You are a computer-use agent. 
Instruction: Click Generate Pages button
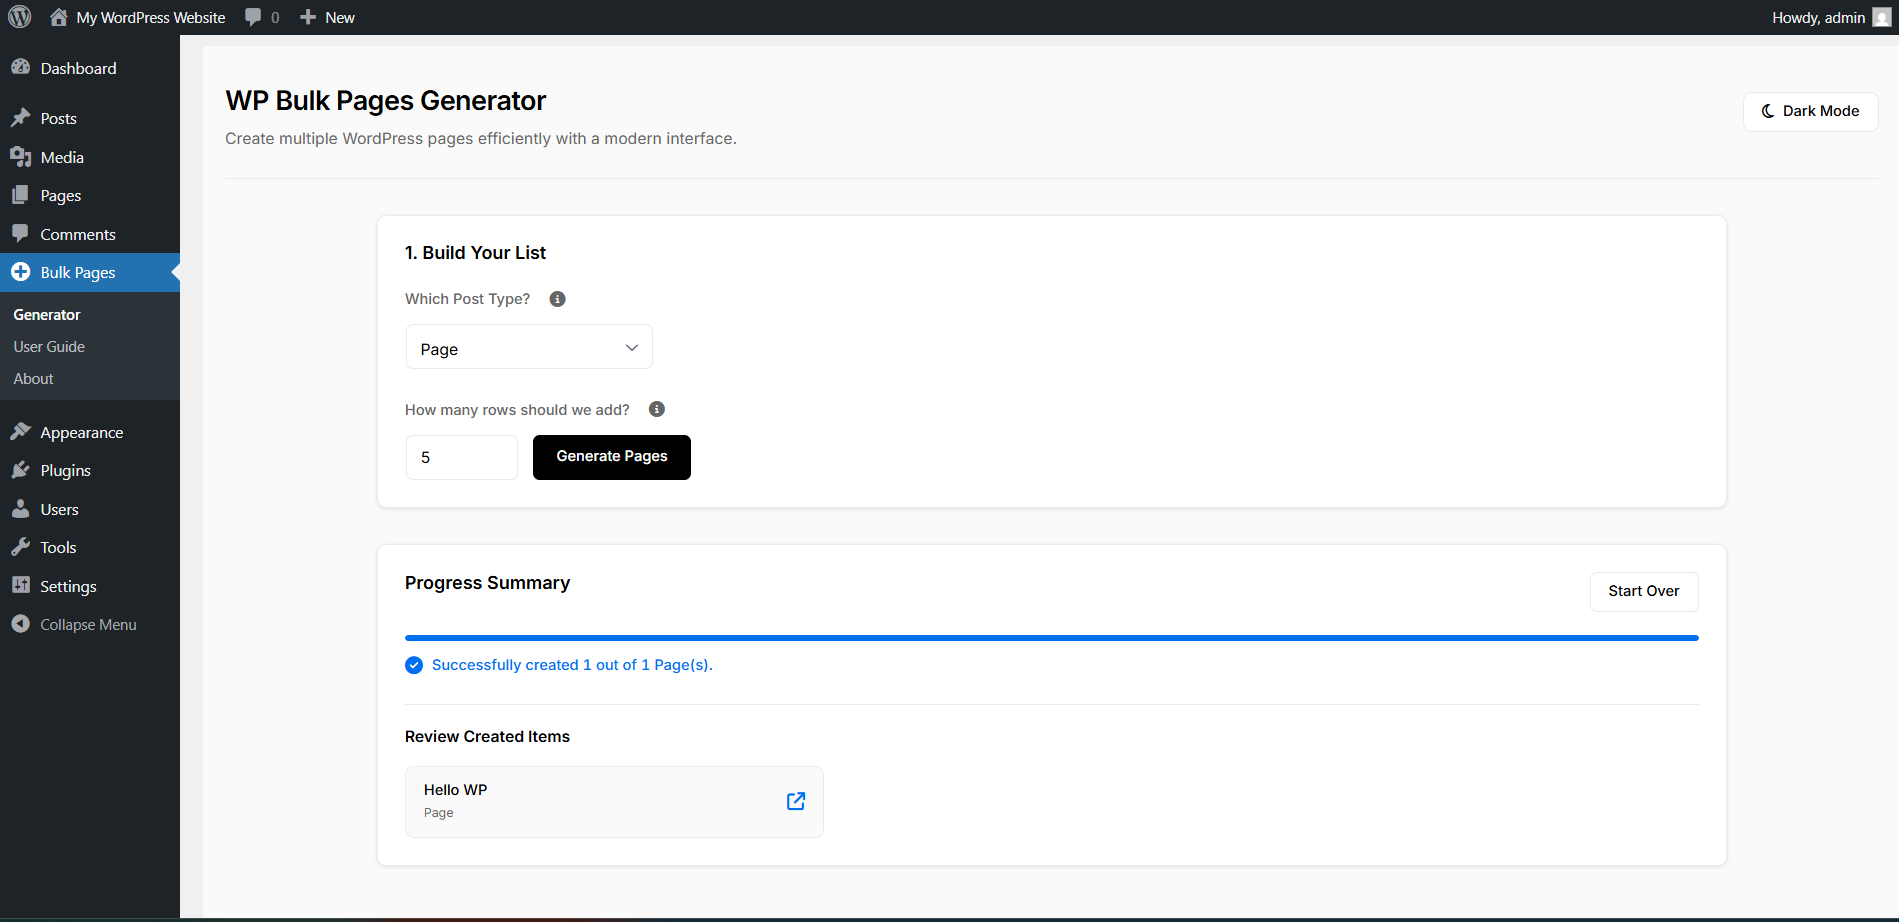tap(612, 457)
